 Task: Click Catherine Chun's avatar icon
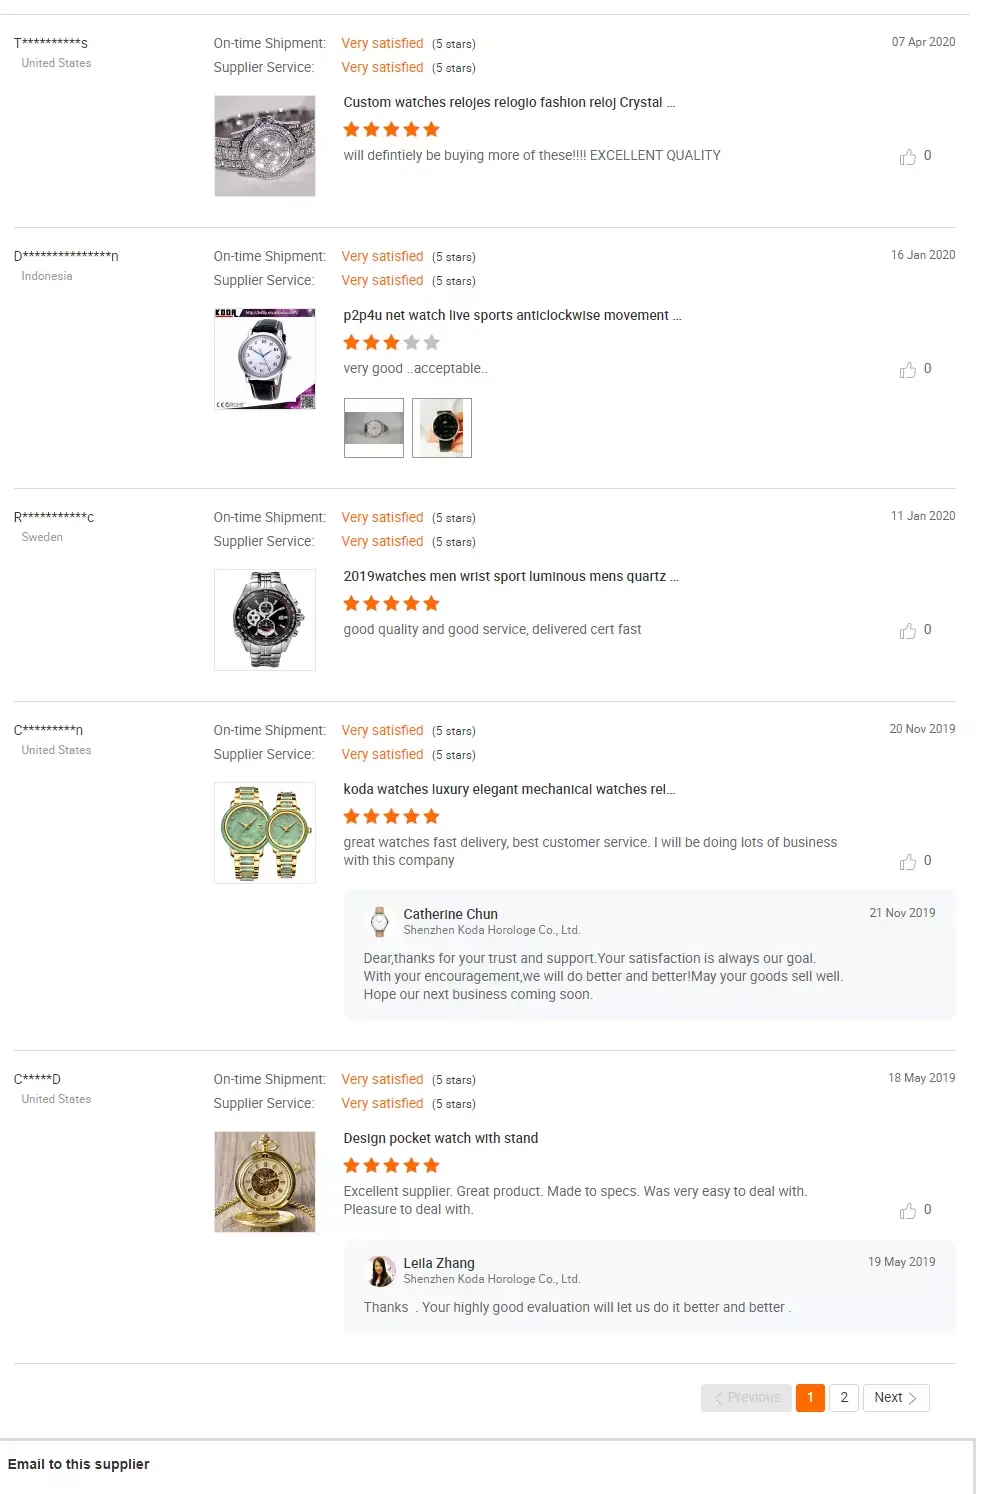(379, 921)
